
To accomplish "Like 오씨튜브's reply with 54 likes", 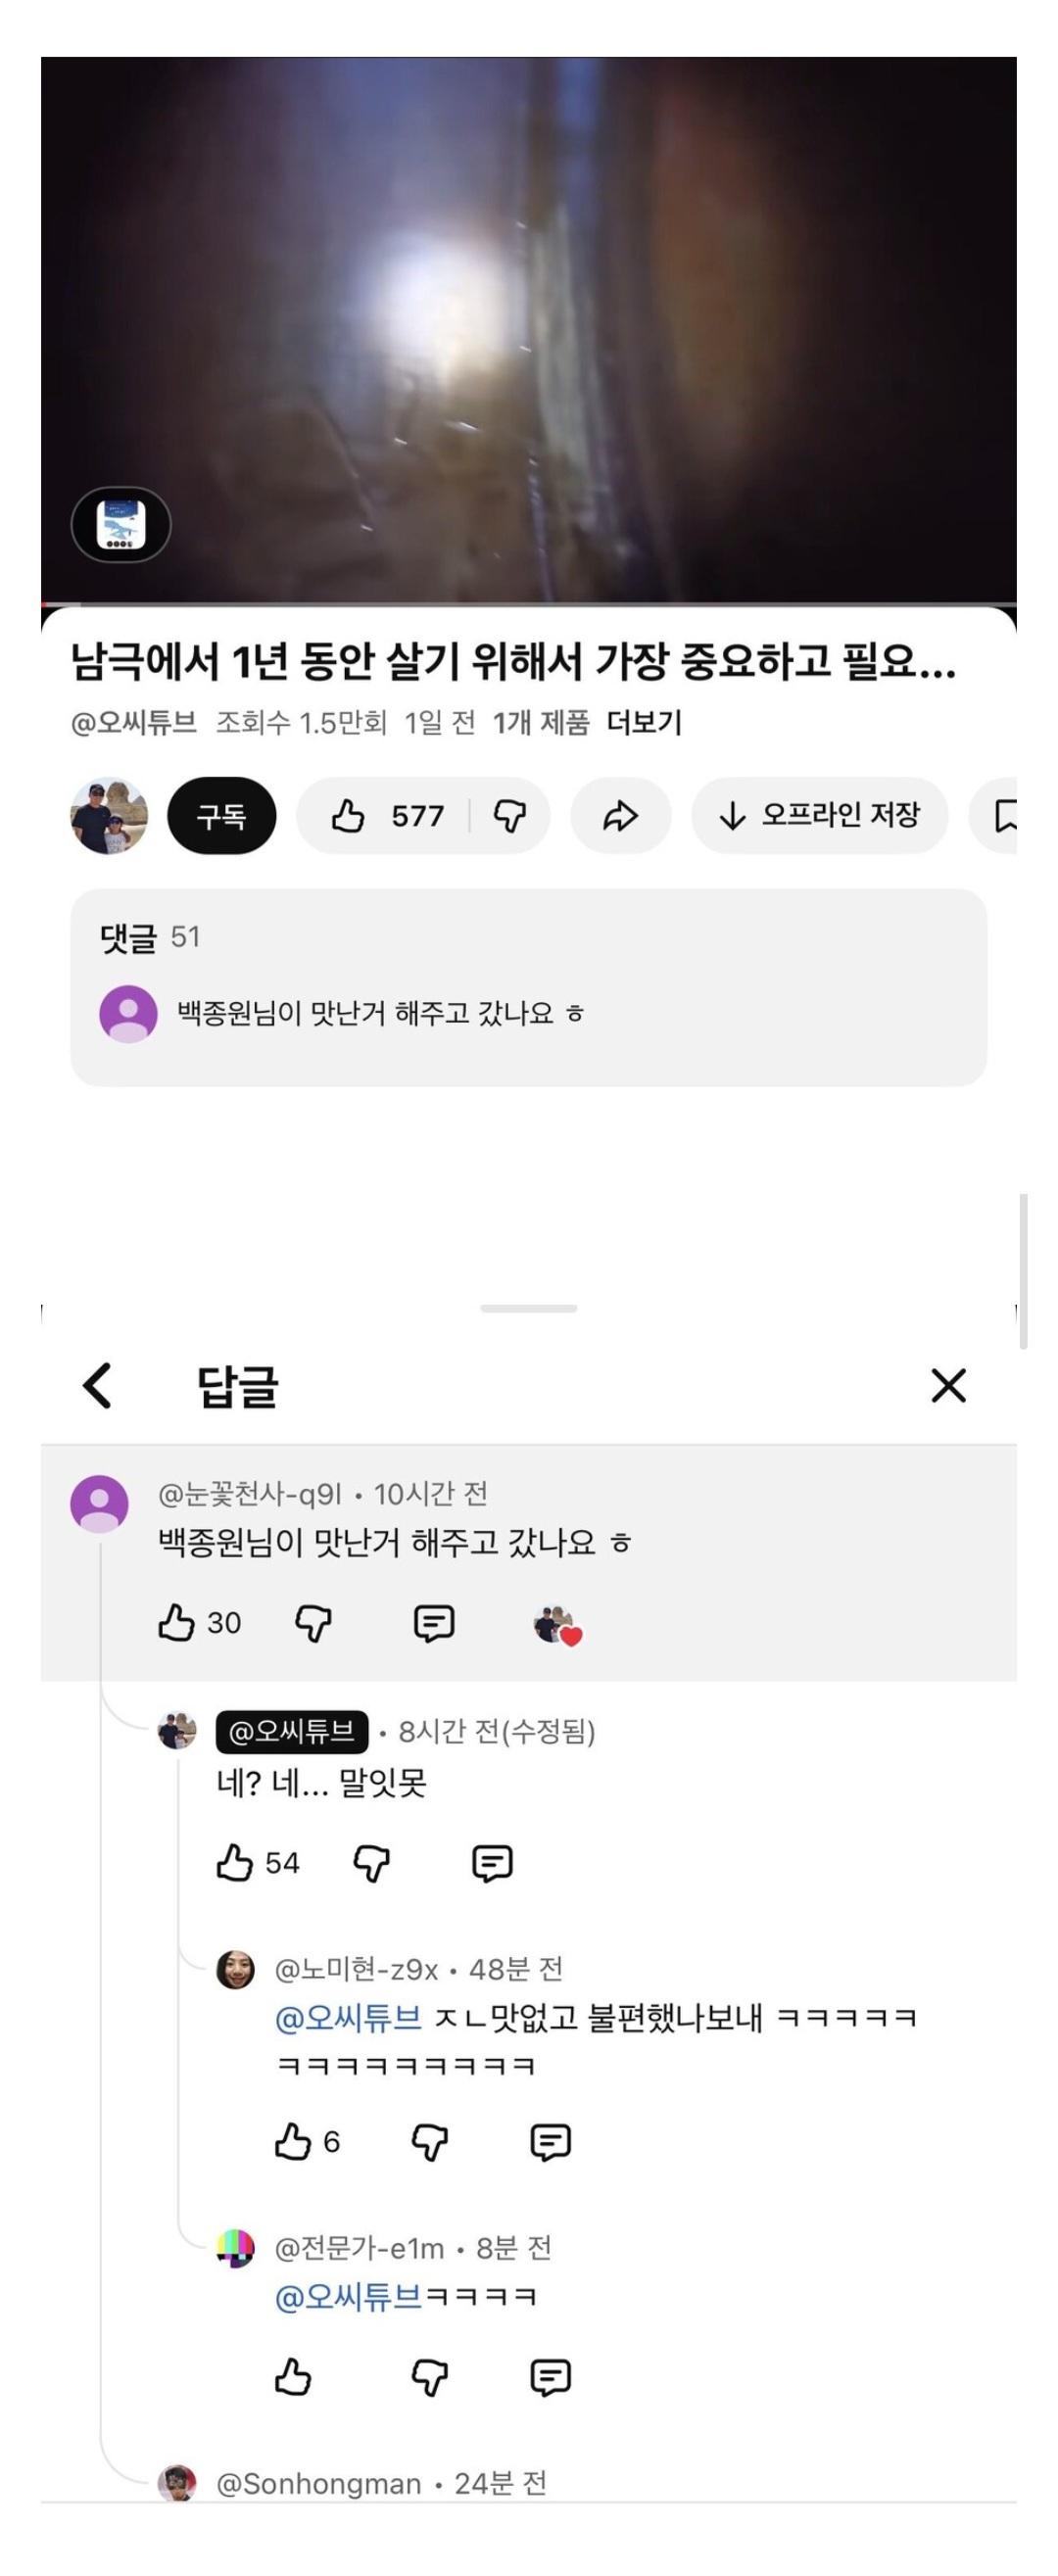I will [x=235, y=1862].
